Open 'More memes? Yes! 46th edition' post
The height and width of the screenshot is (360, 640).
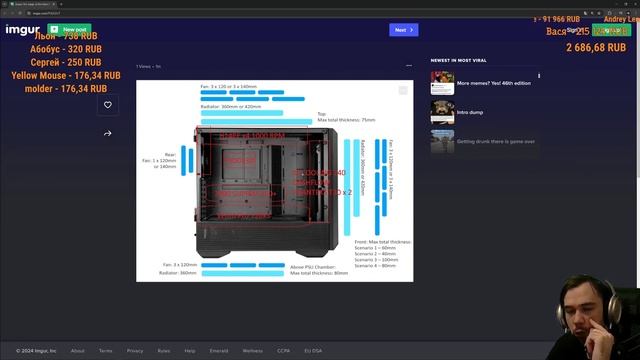click(x=485, y=83)
